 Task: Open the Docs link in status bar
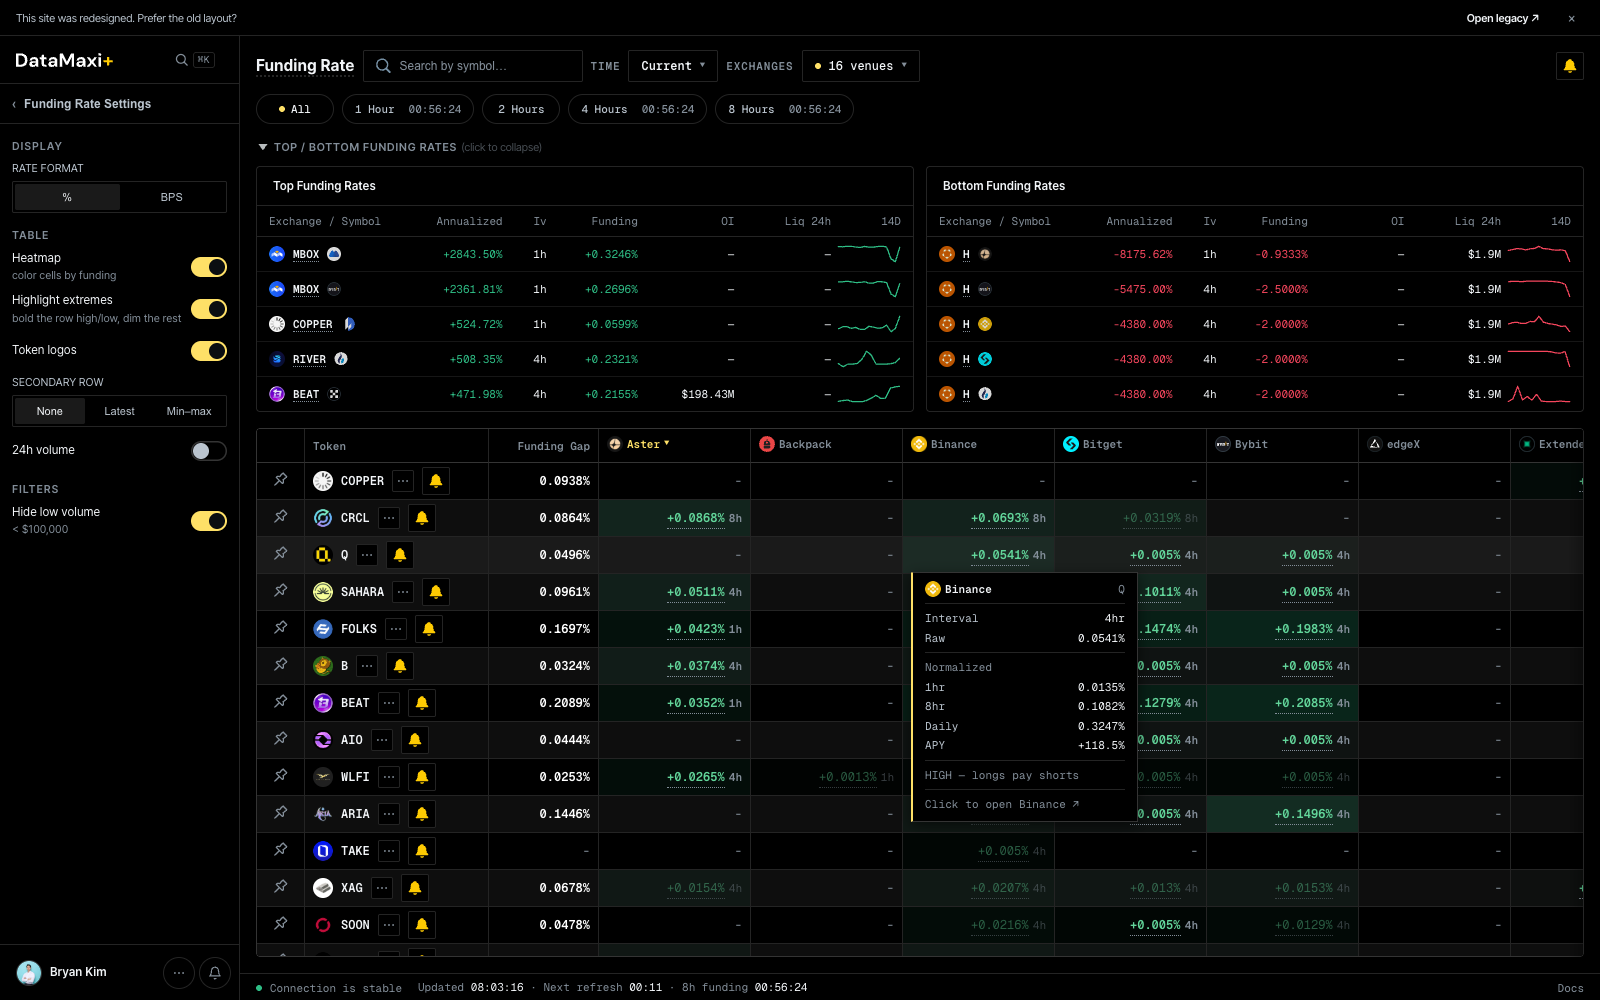pos(1570,988)
